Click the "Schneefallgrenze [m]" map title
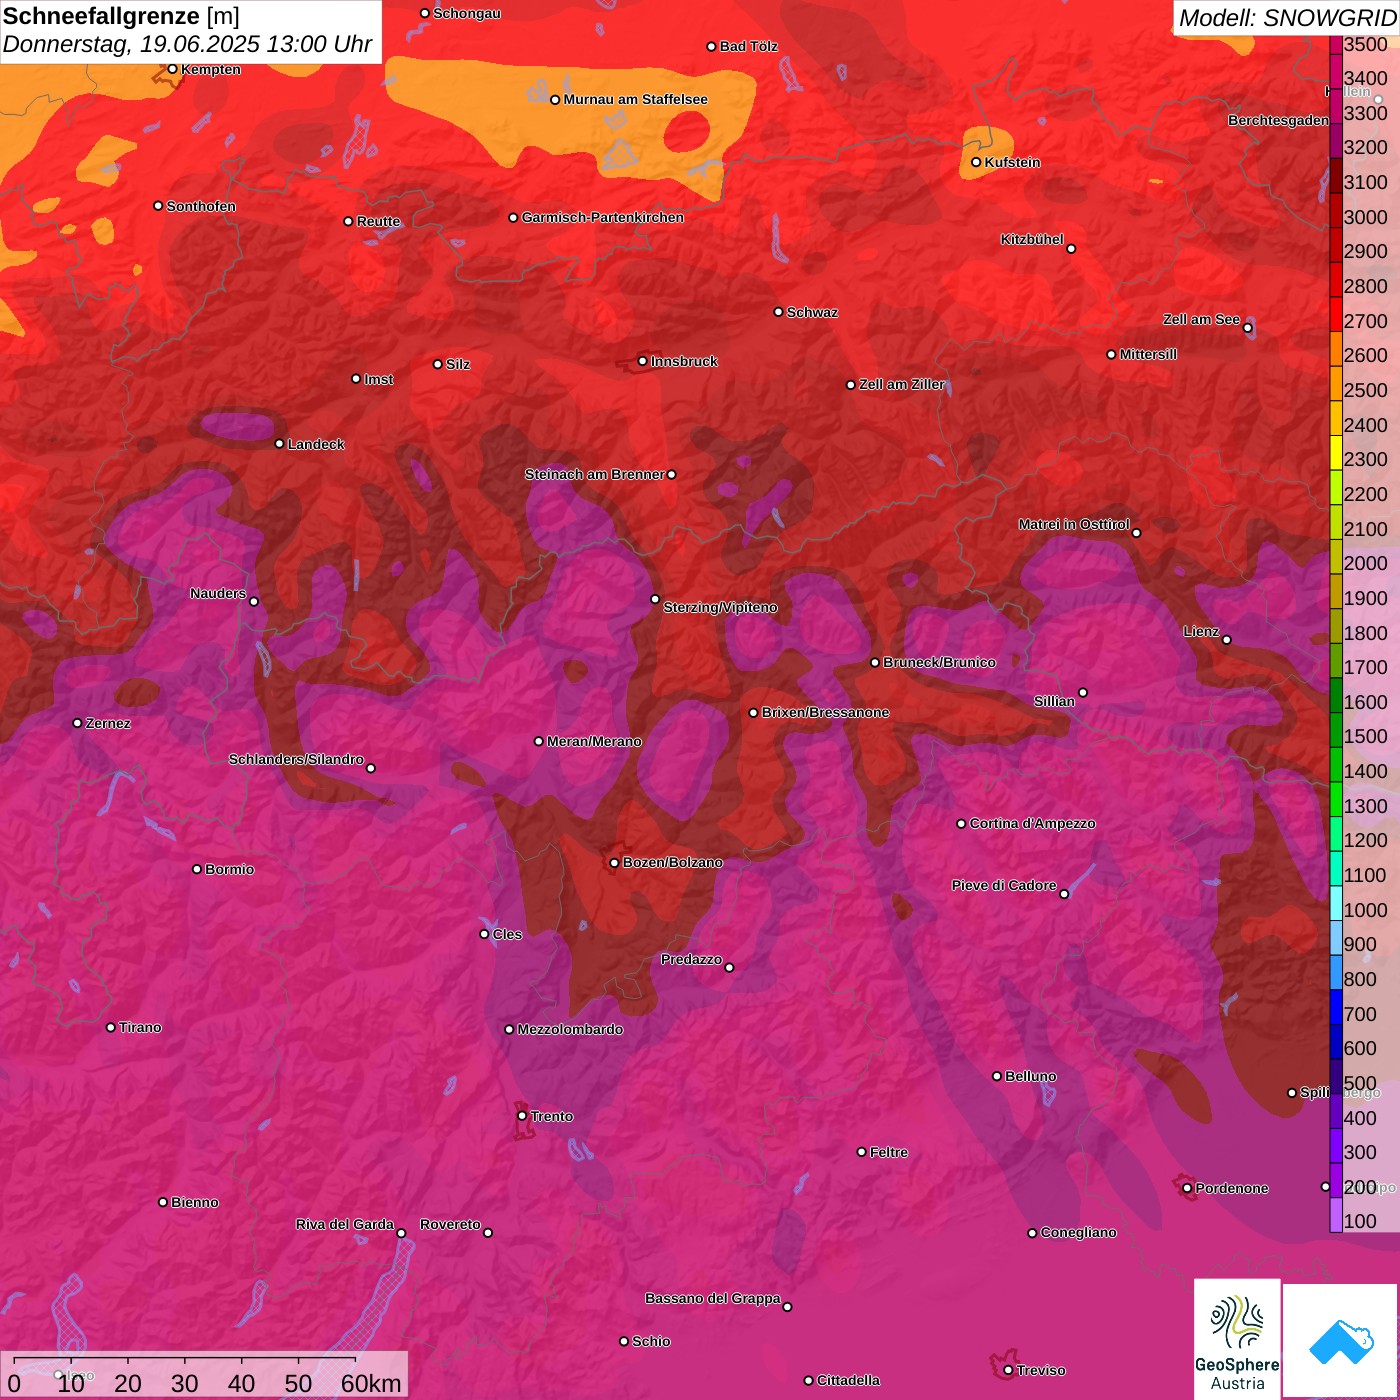Screen dimensions: 1400x1400 pyautogui.click(x=121, y=16)
